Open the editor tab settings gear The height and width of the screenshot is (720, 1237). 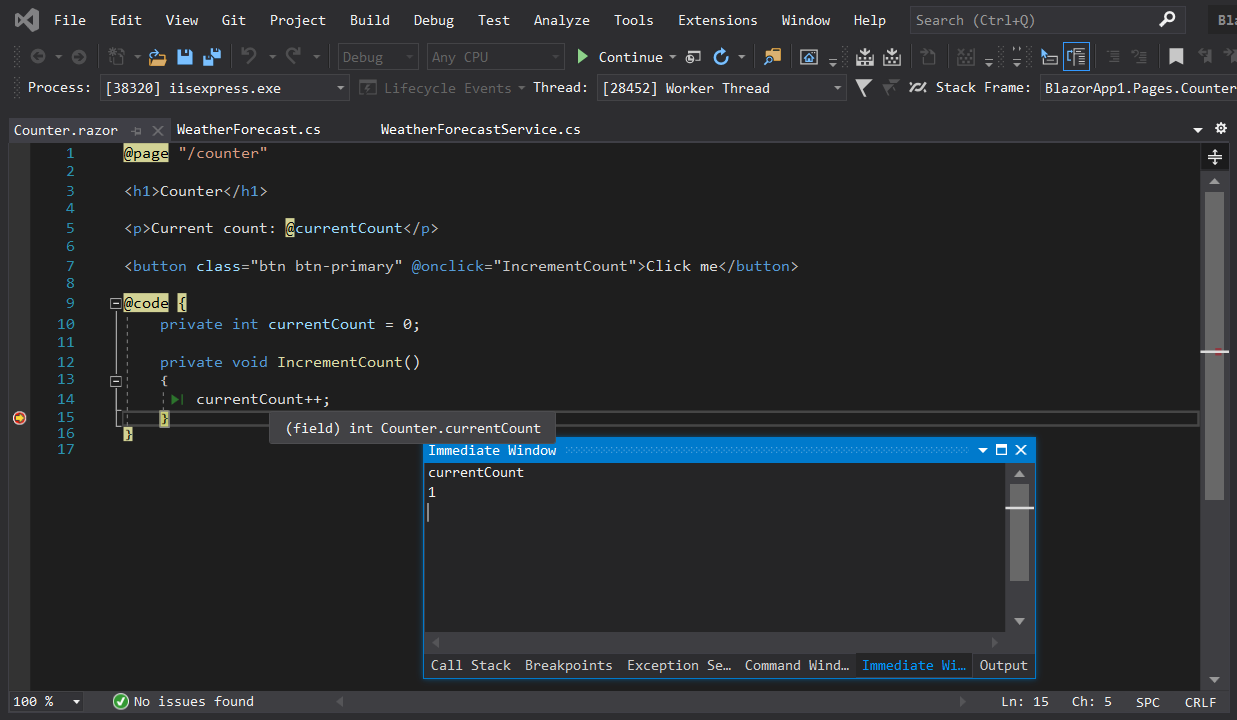[x=1221, y=129]
